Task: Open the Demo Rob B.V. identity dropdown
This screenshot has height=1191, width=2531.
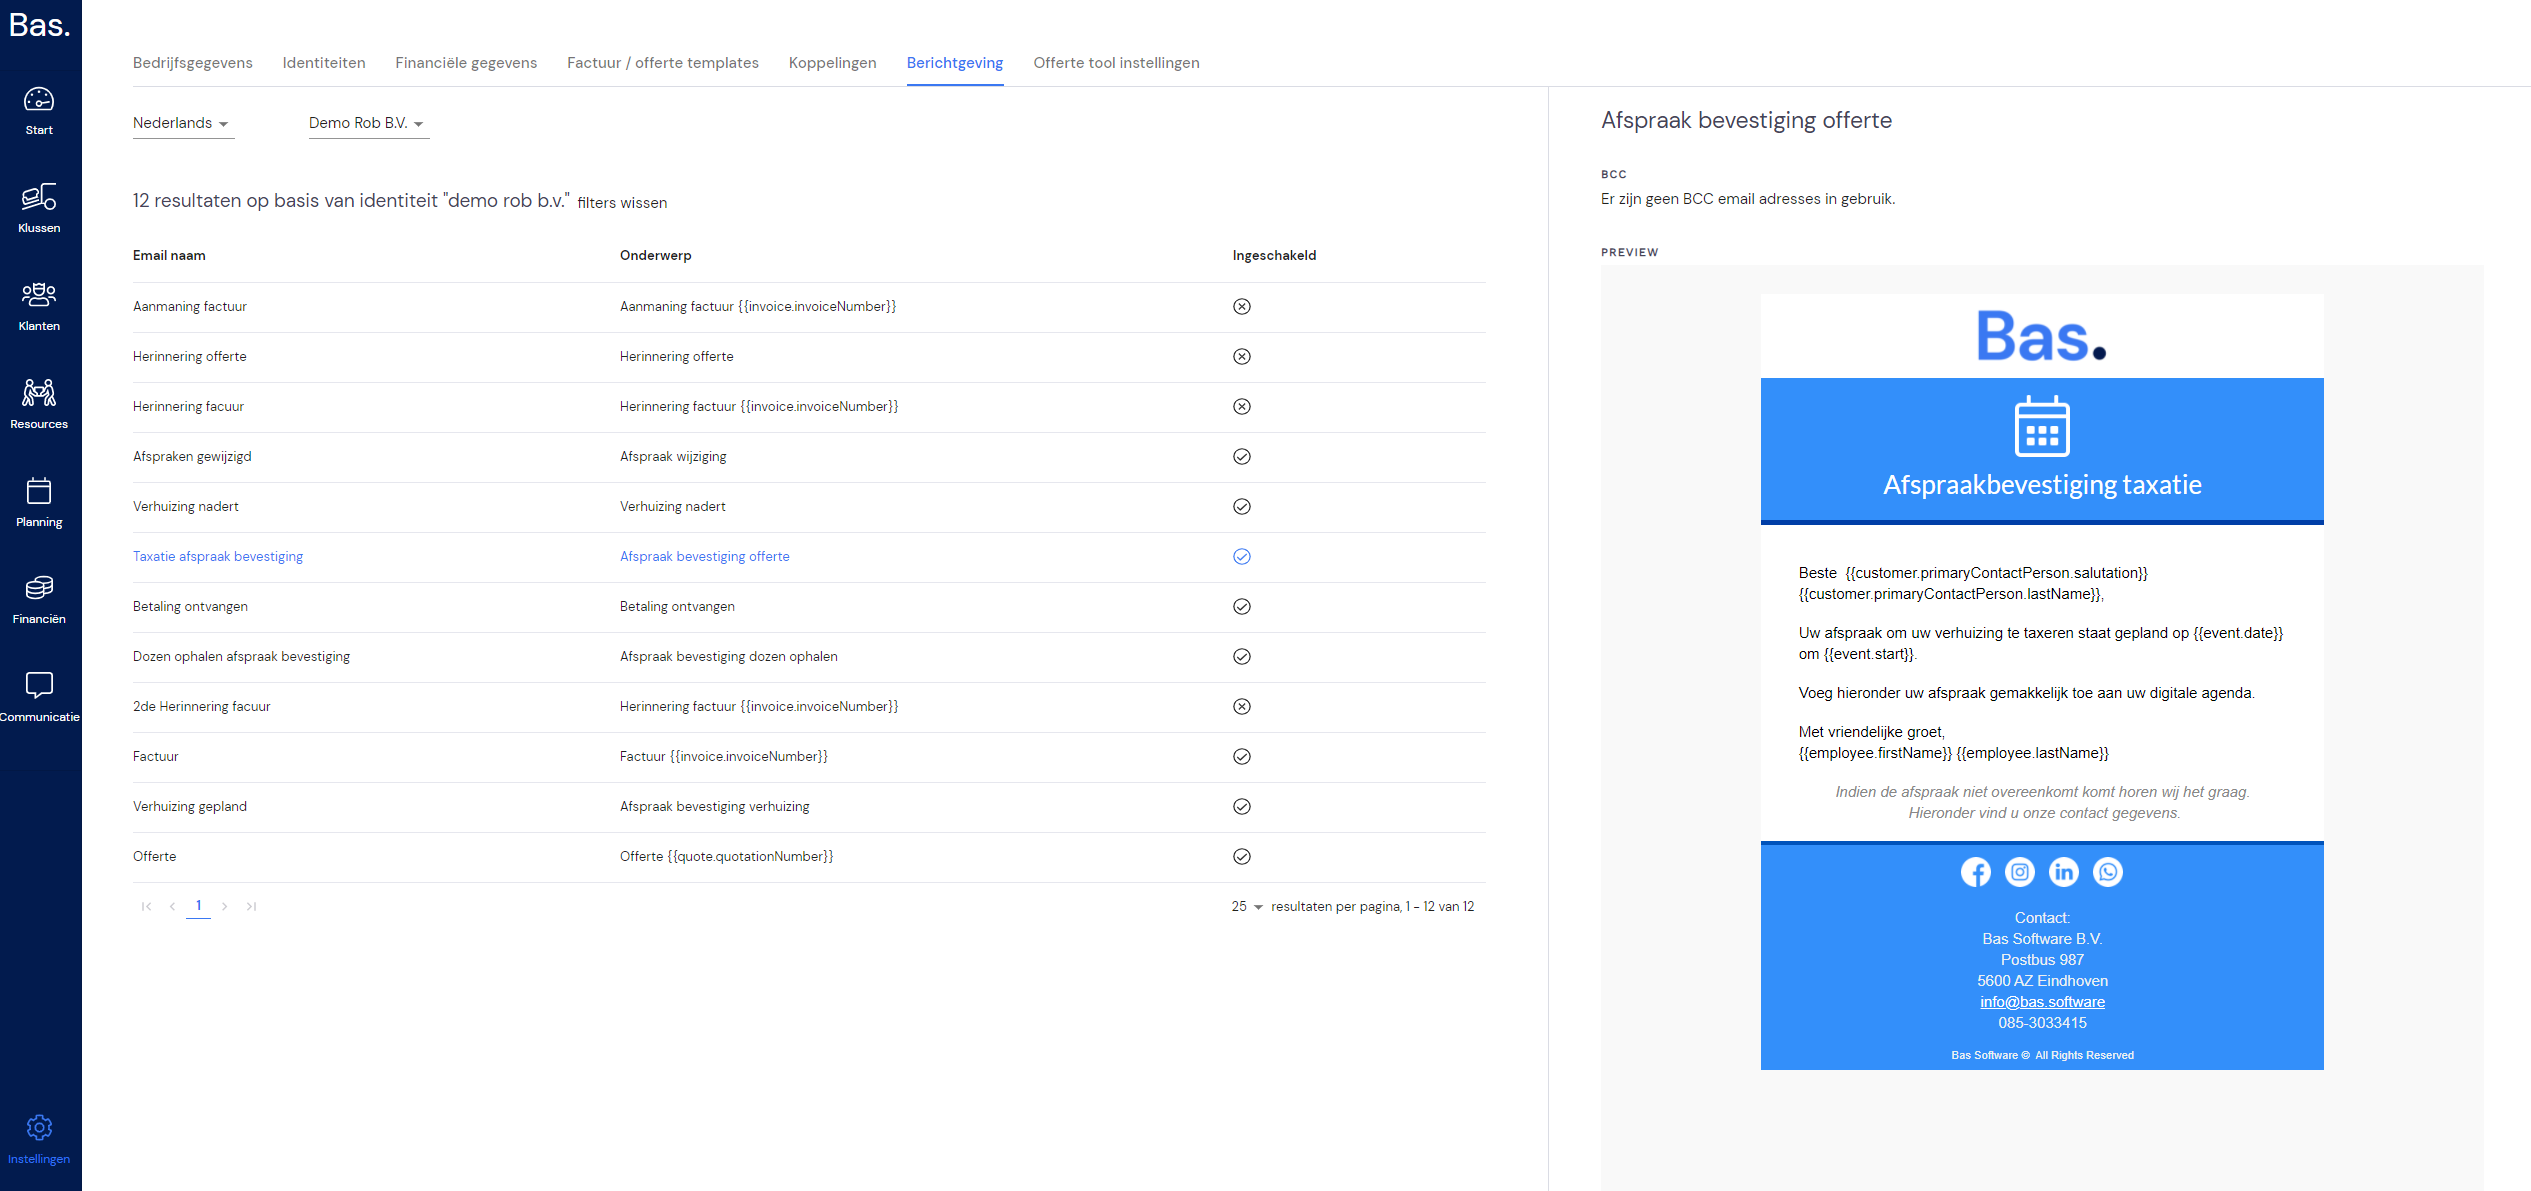Action: click(368, 123)
